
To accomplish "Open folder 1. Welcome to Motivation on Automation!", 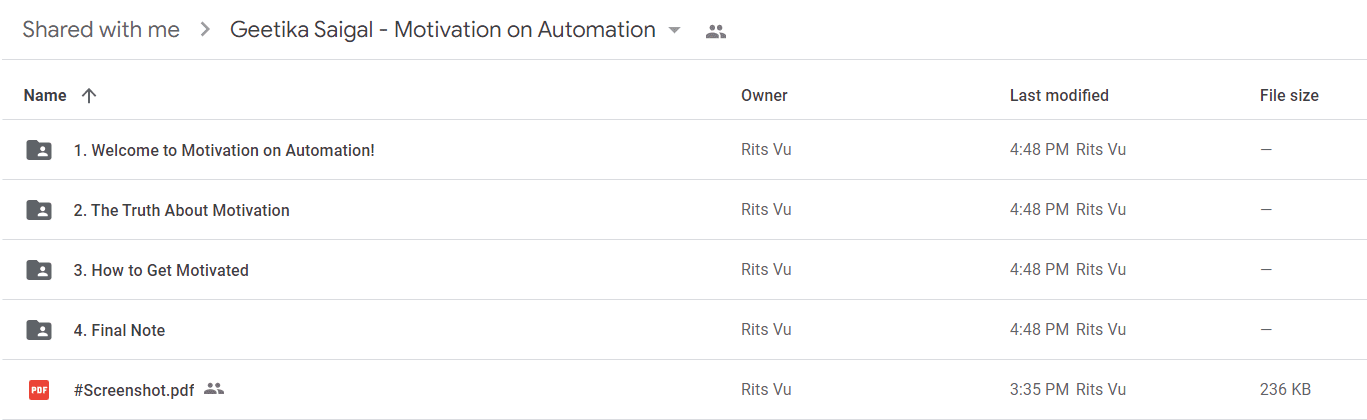I will click(x=224, y=150).
